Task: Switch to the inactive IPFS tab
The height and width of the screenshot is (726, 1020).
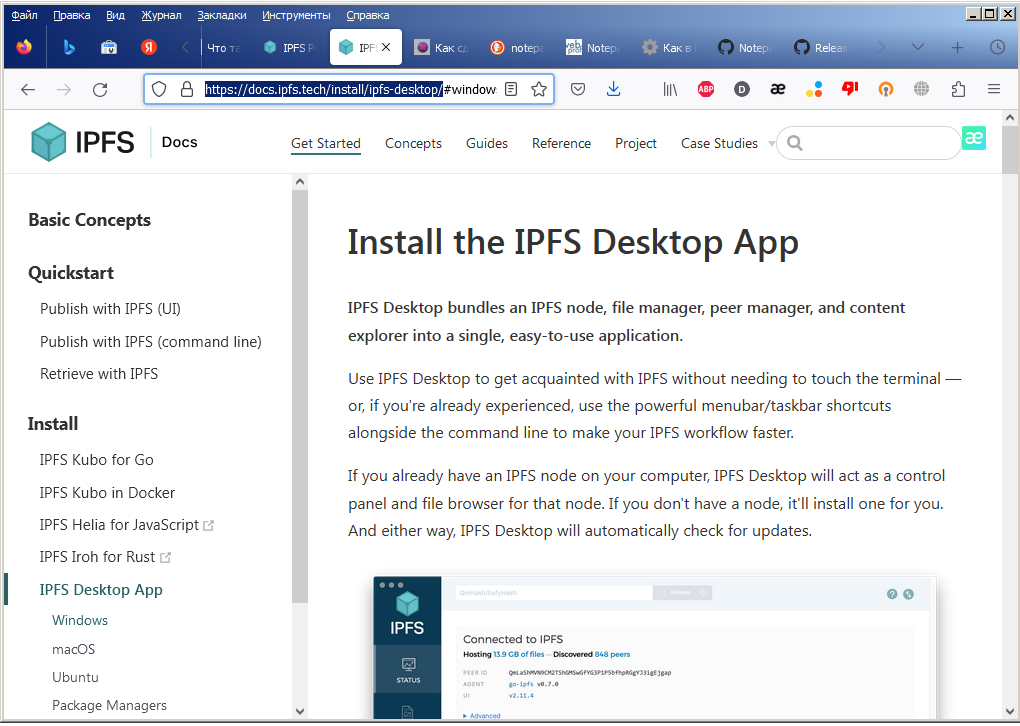Action: [x=290, y=47]
